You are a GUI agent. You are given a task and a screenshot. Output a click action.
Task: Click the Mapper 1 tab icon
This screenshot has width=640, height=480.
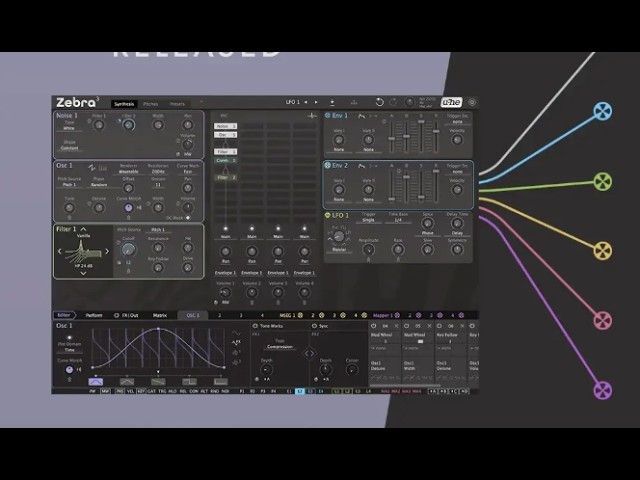point(397,315)
